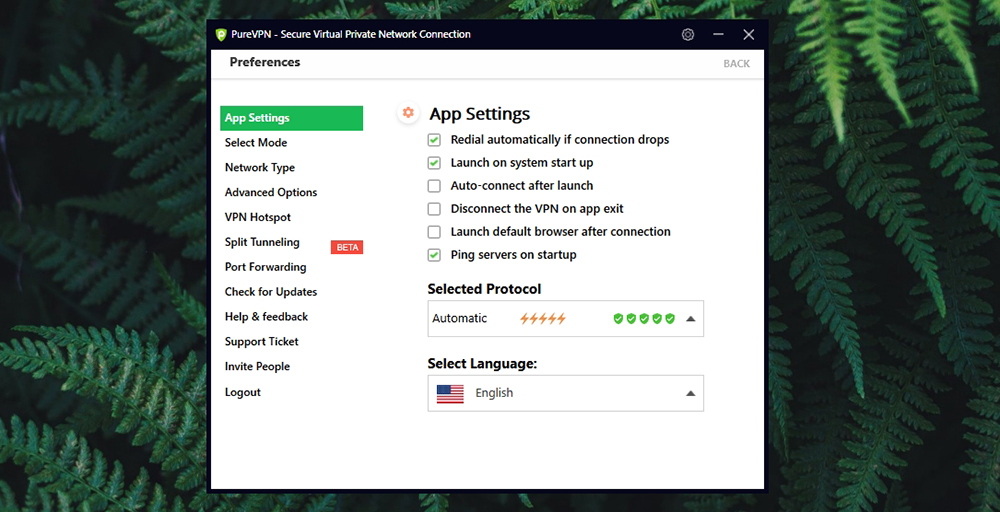Screen dimensions: 1000x512
Task: Minimize the PureVPN window
Action: (718, 34)
